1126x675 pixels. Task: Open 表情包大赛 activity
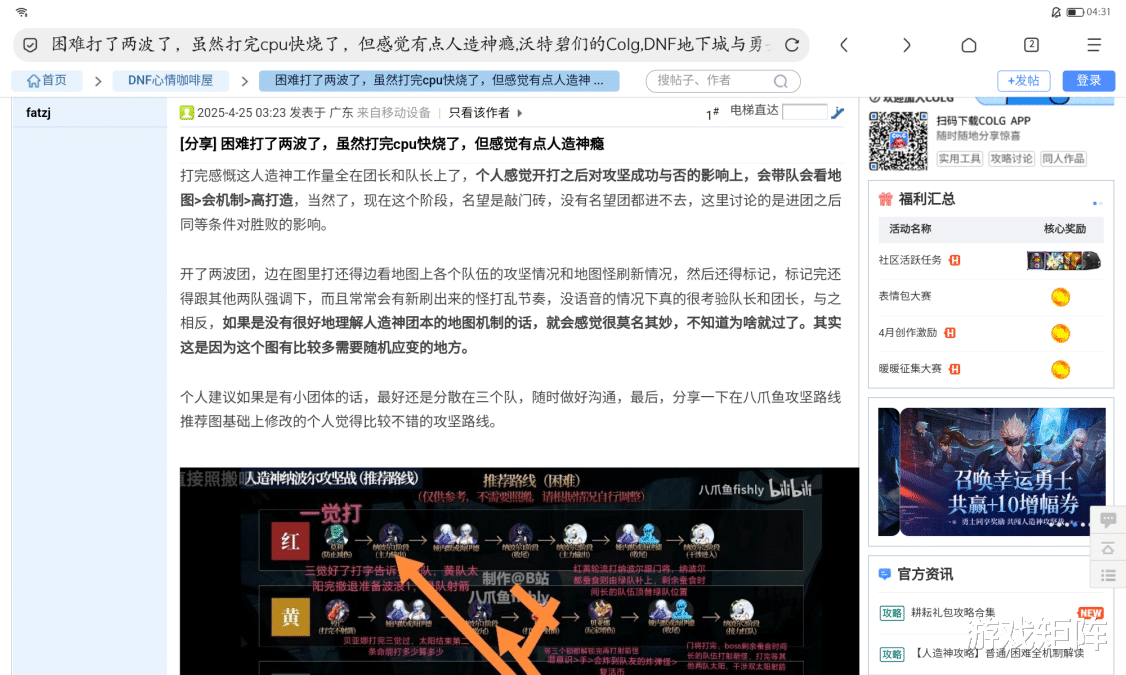(904, 296)
